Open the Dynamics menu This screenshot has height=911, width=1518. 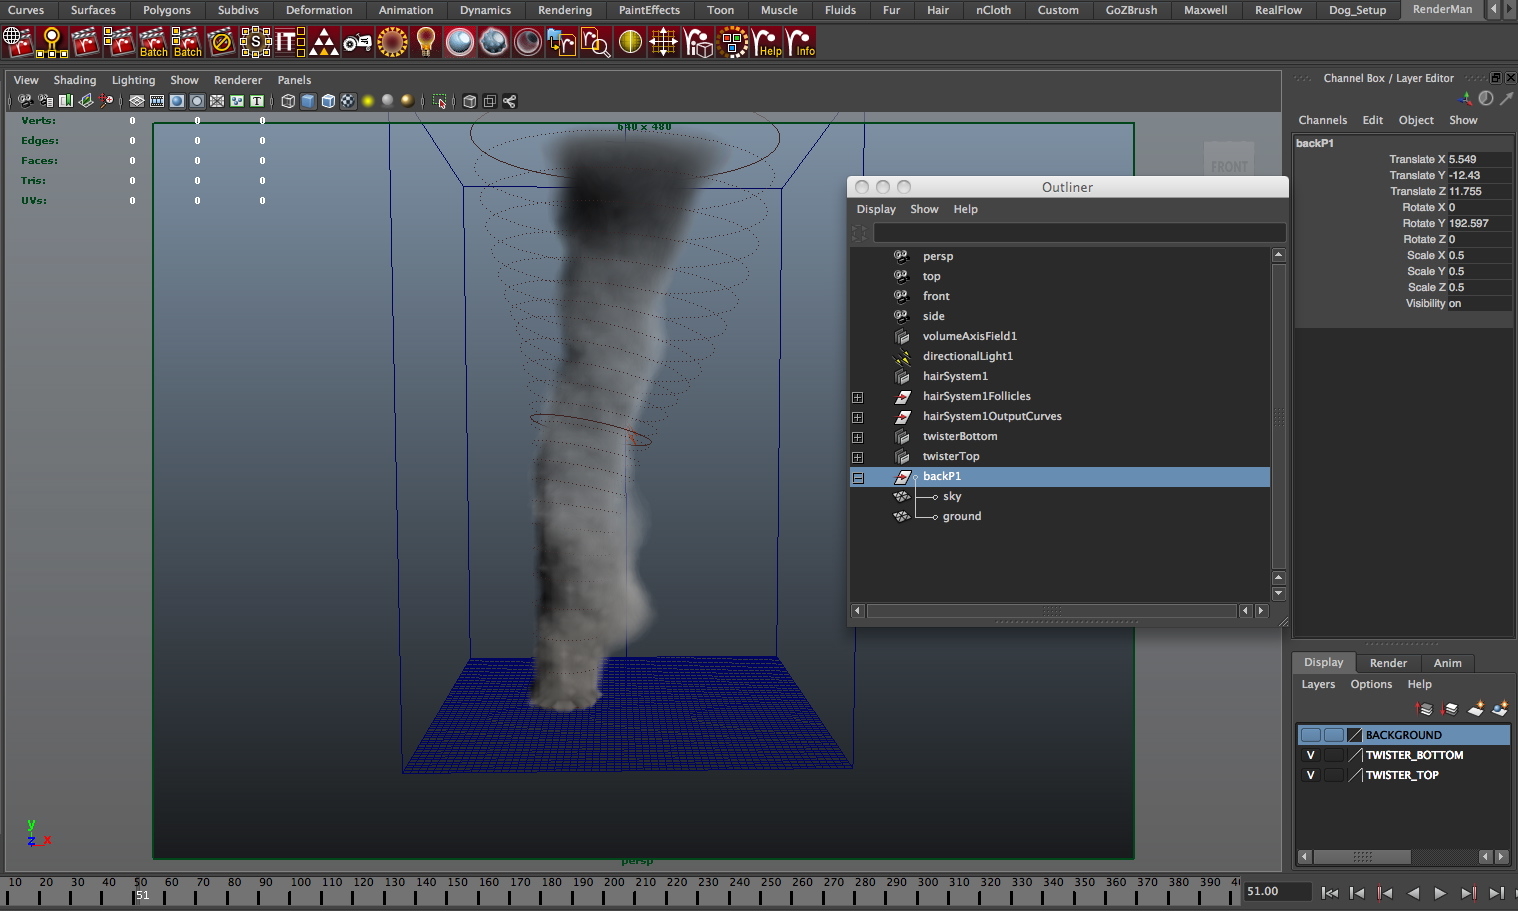coord(485,10)
